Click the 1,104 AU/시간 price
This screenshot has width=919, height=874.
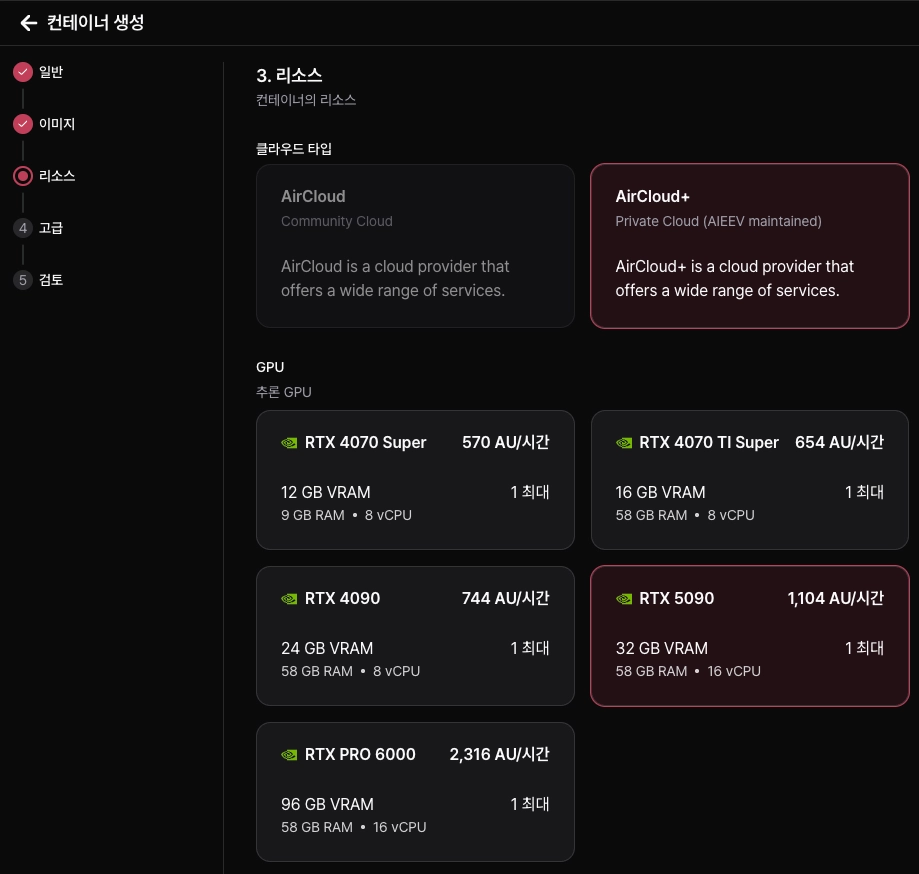pos(835,598)
